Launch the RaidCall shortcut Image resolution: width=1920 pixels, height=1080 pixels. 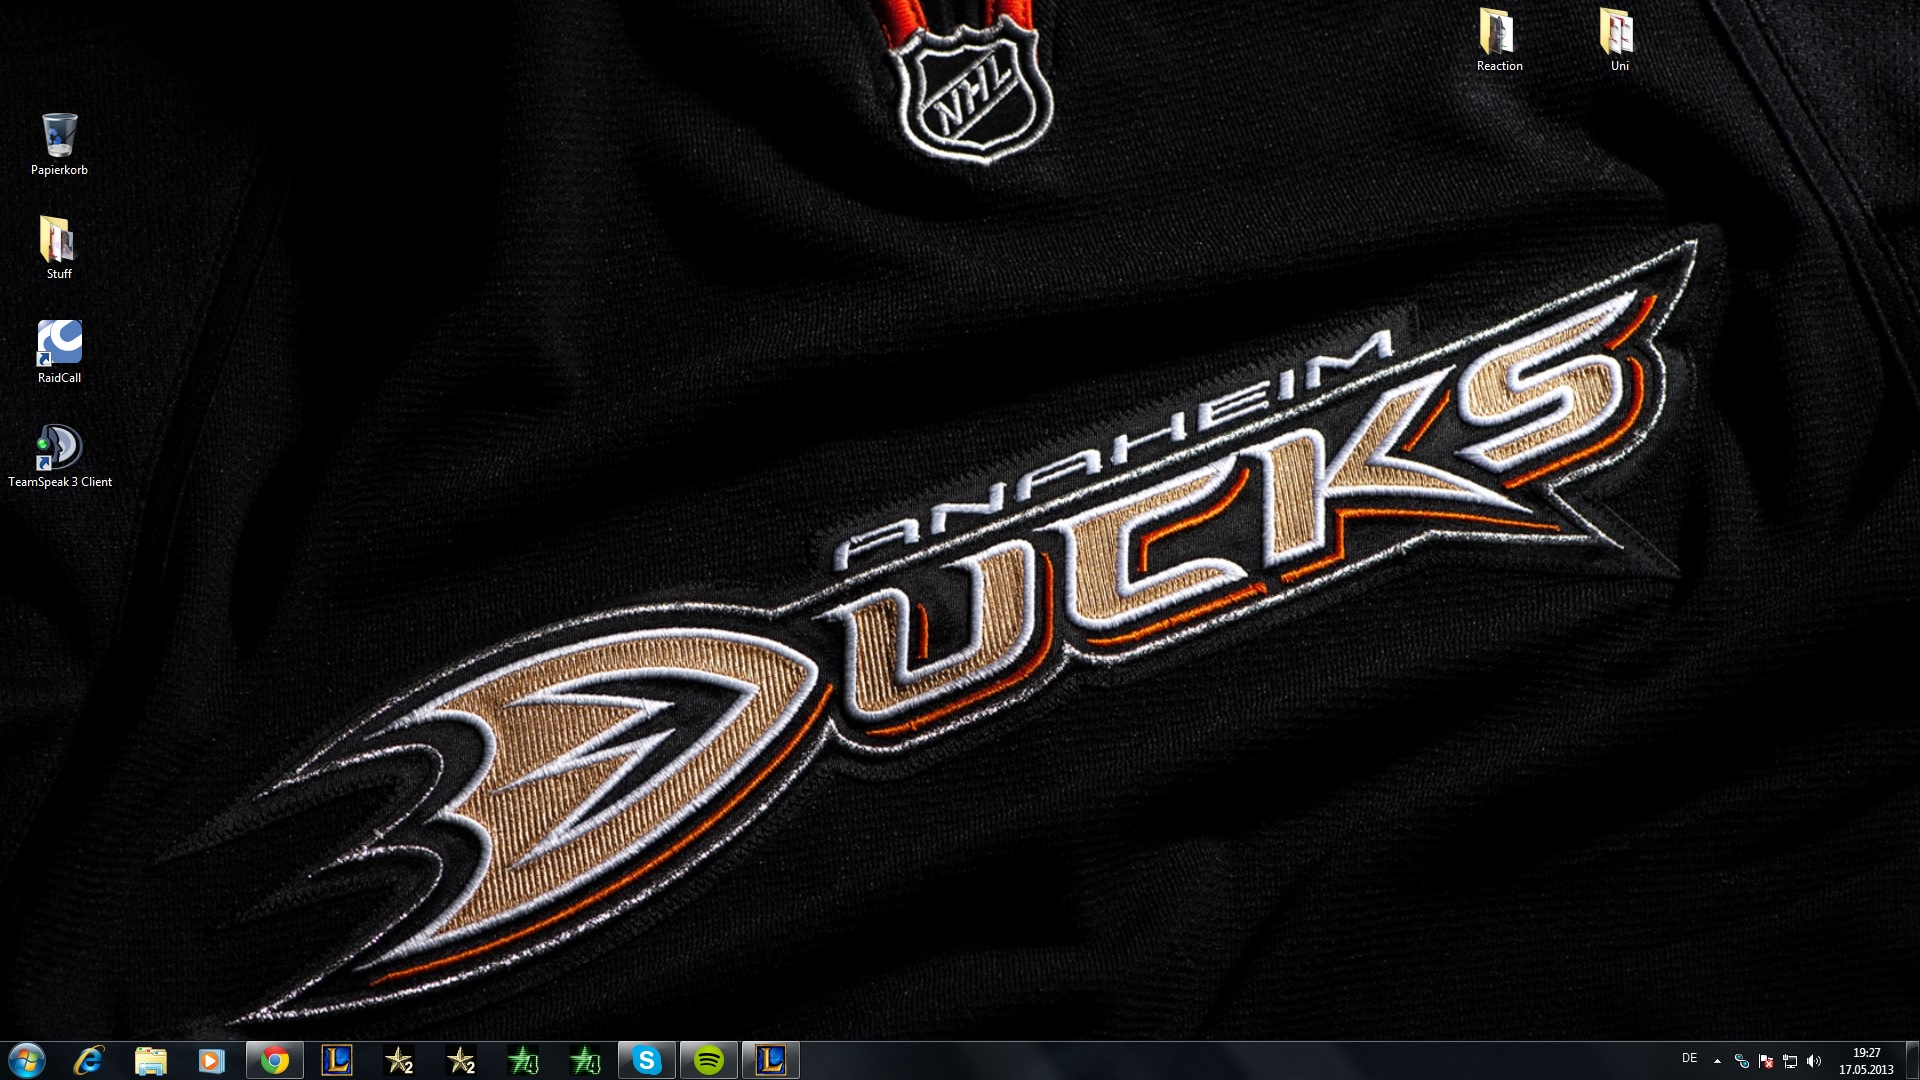tap(59, 352)
